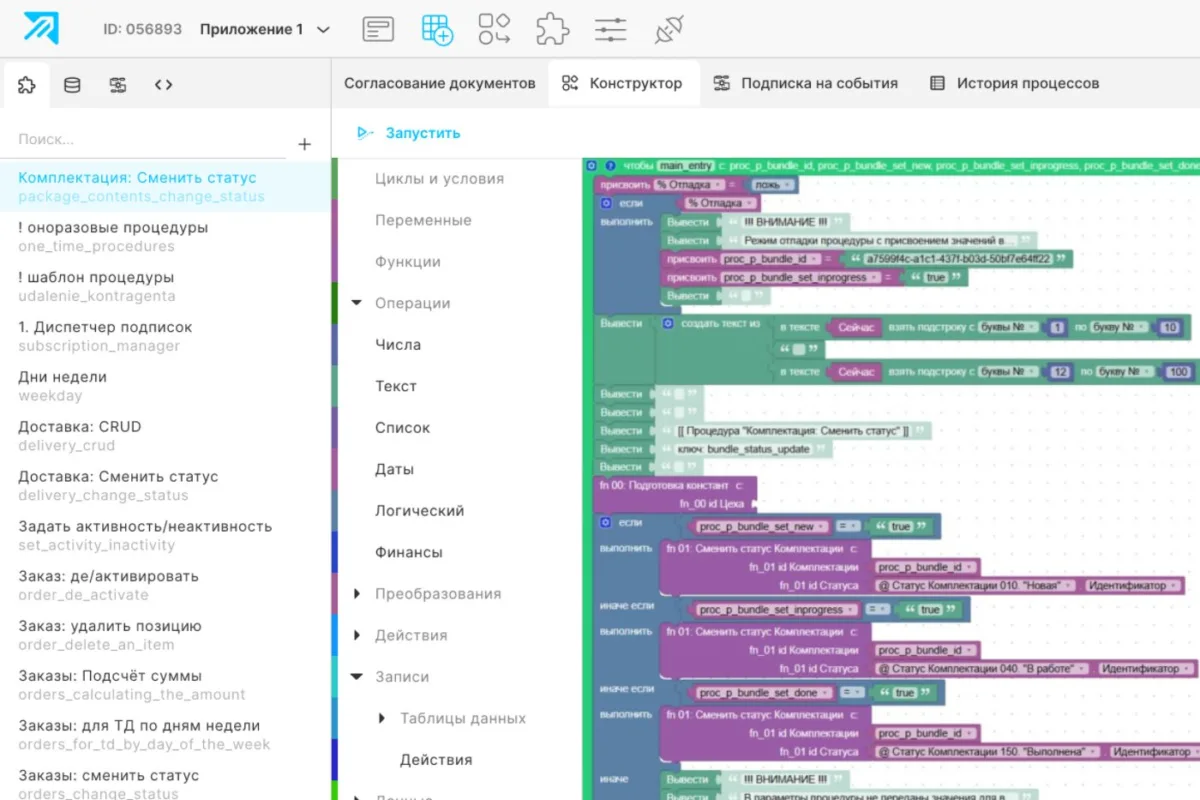Run procedure with Запустить button
Screen dimensions: 1200x800
[x=408, y=133]
